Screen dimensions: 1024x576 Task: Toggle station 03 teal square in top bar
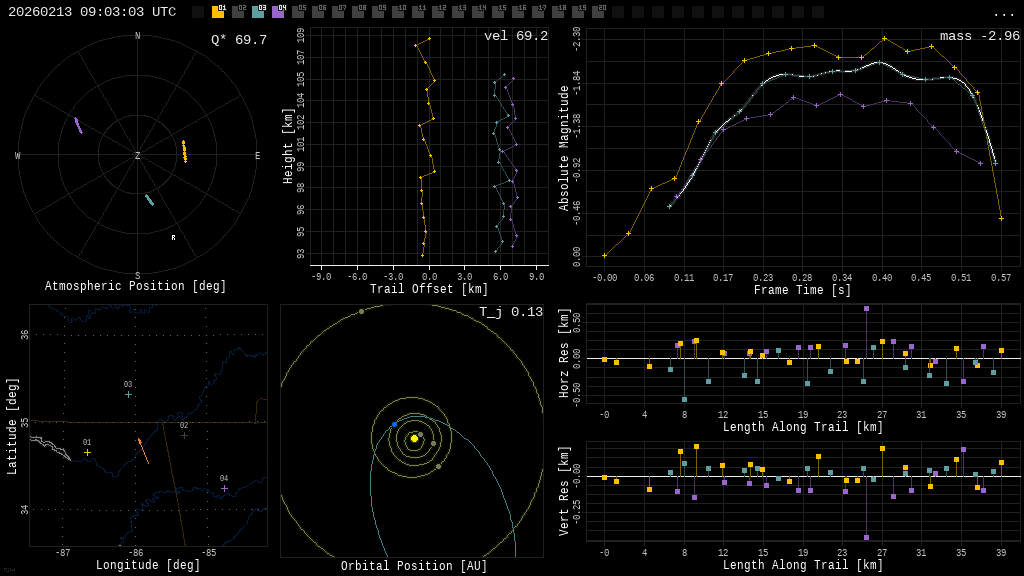pyautogui.click(x=258, y=12)
